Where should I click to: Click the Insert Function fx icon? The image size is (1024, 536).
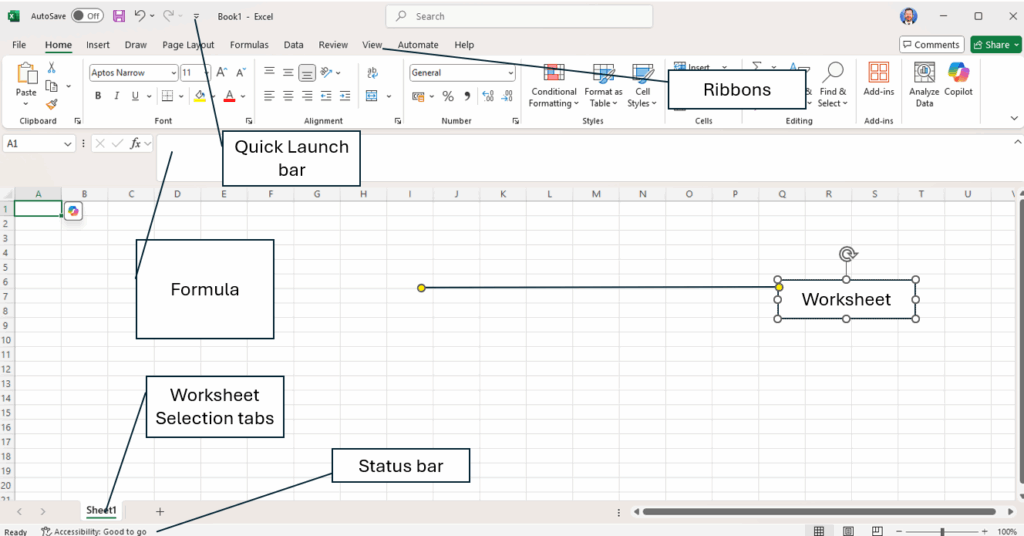coord(135,144)
